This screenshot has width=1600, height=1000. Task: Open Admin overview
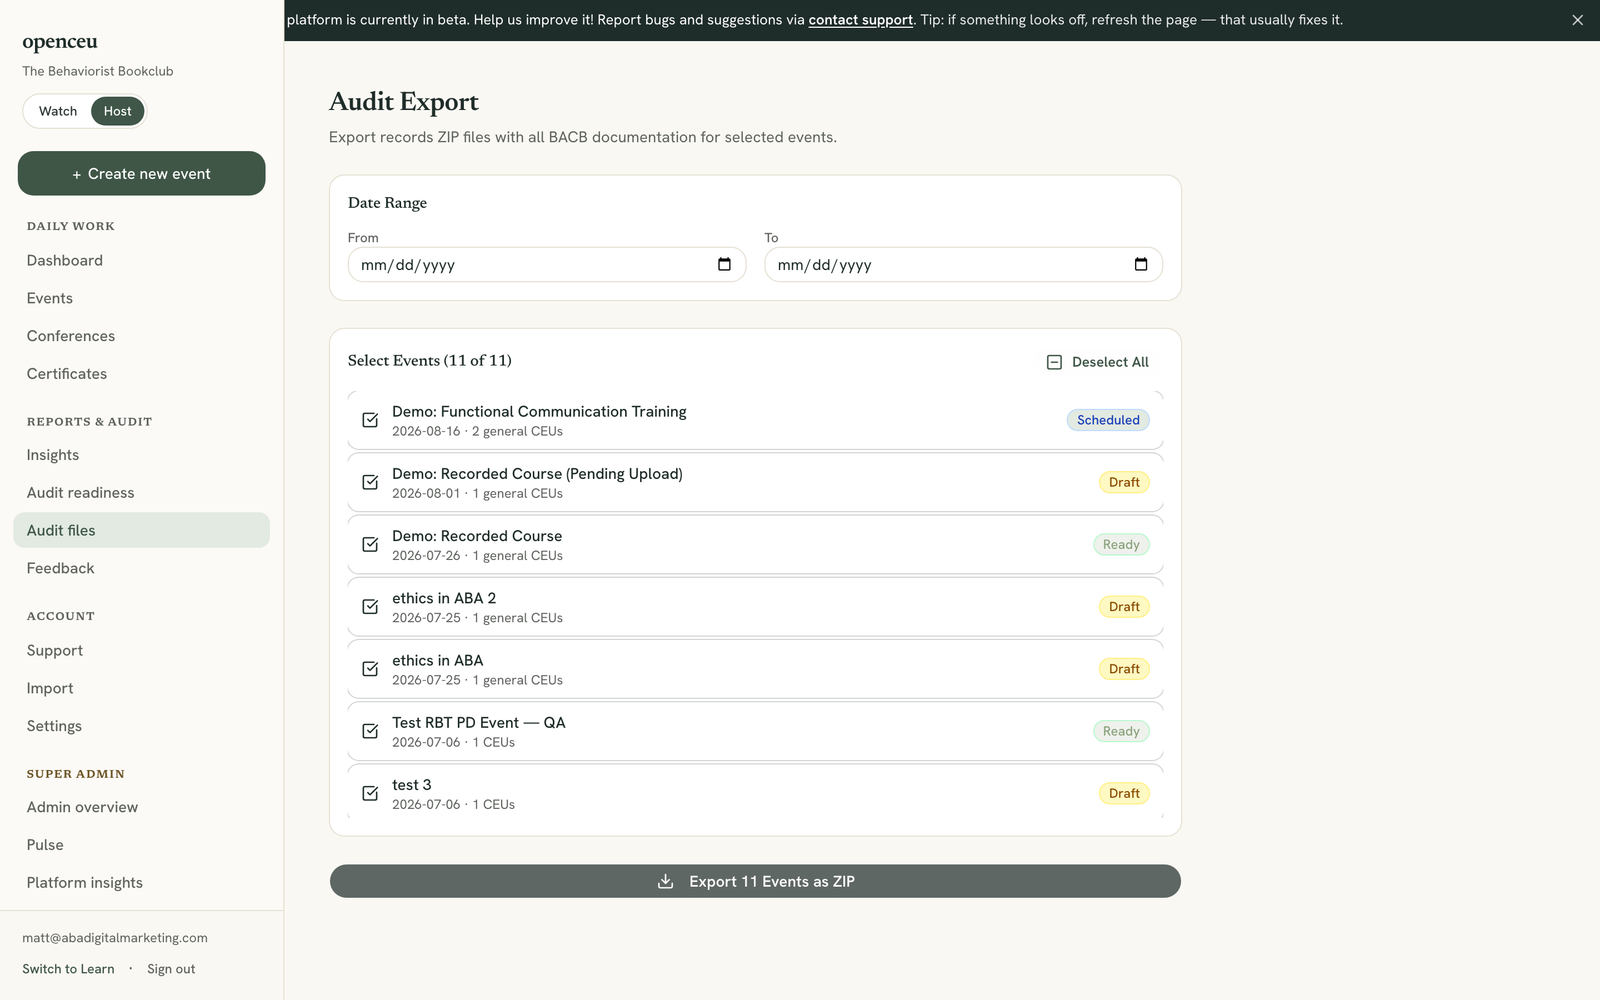142,807
